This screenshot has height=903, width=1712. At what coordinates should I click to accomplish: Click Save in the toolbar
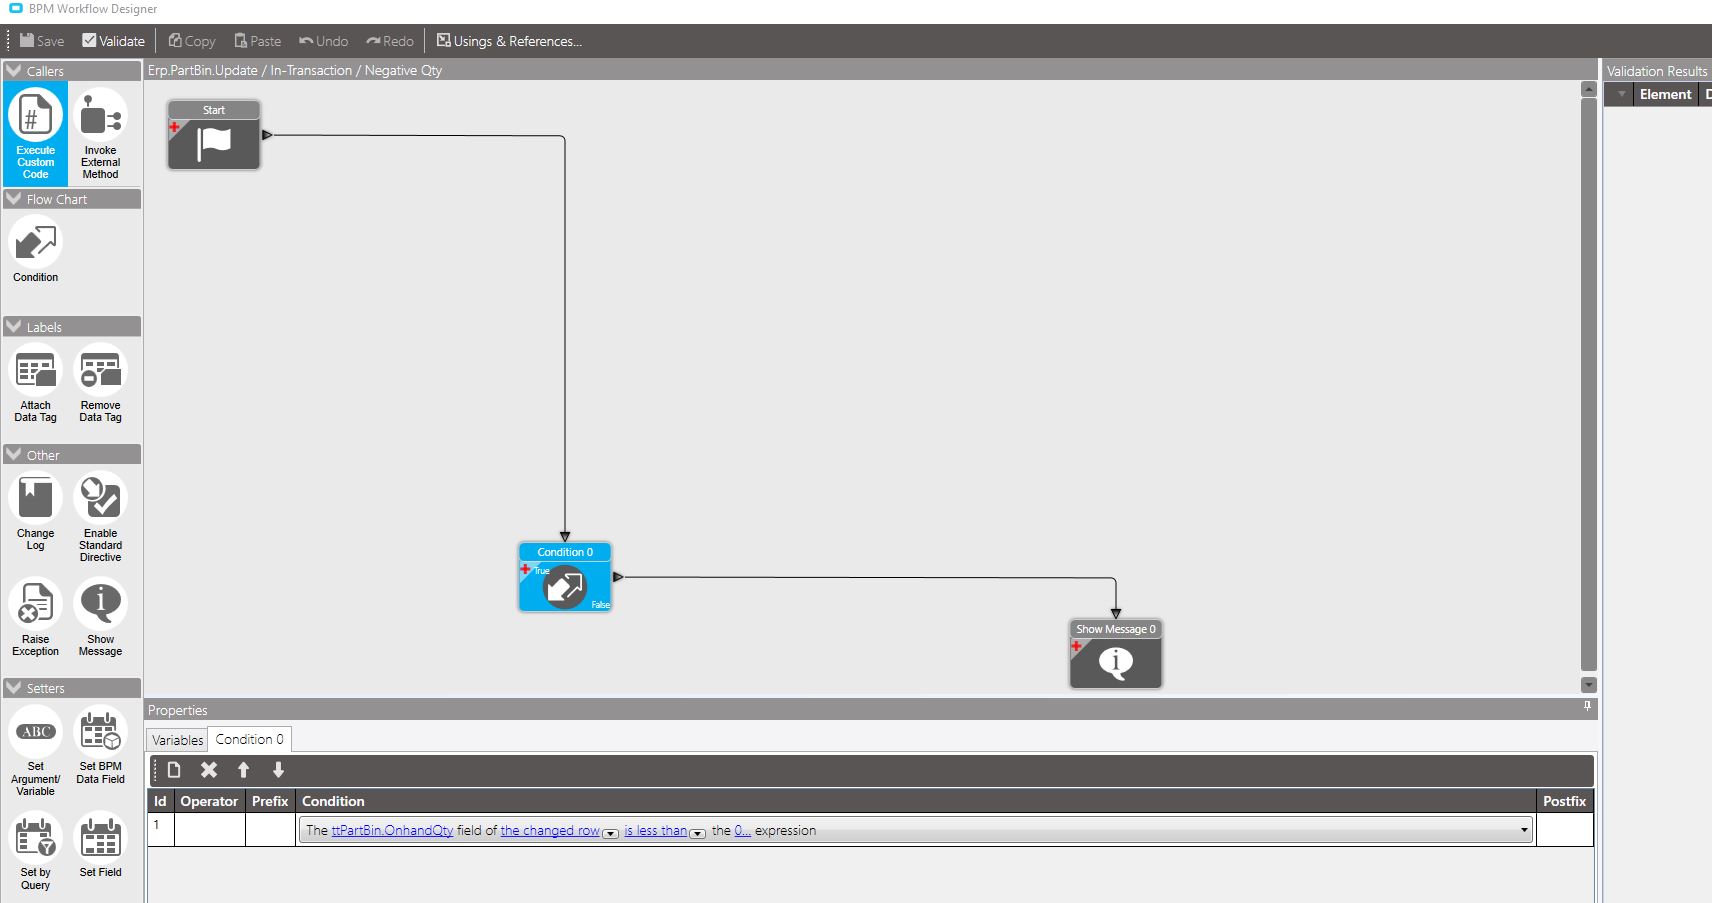pos(42,41)
